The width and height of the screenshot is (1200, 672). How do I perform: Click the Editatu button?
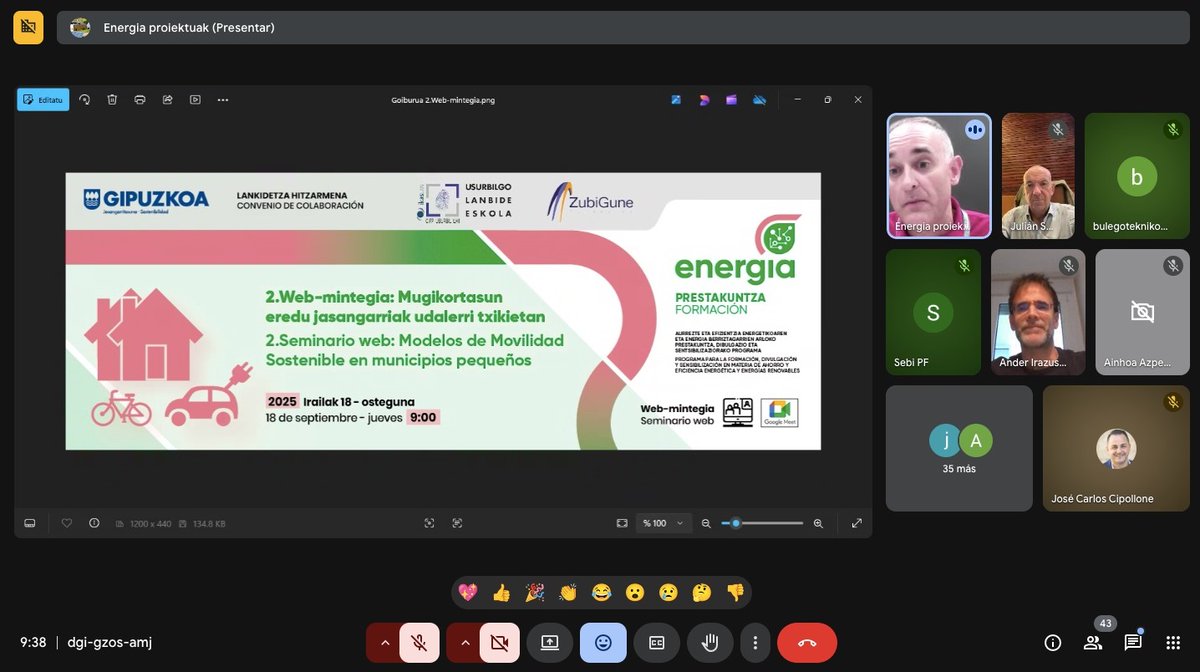[42, 99]
